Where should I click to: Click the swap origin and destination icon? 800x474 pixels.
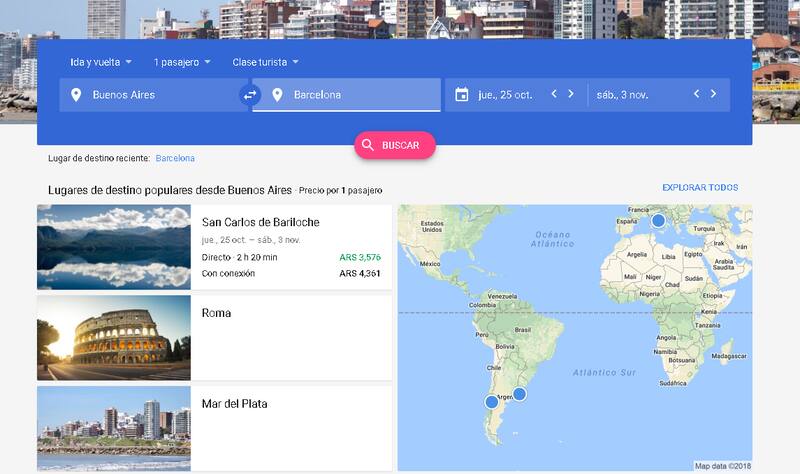(x=250, y=95)
